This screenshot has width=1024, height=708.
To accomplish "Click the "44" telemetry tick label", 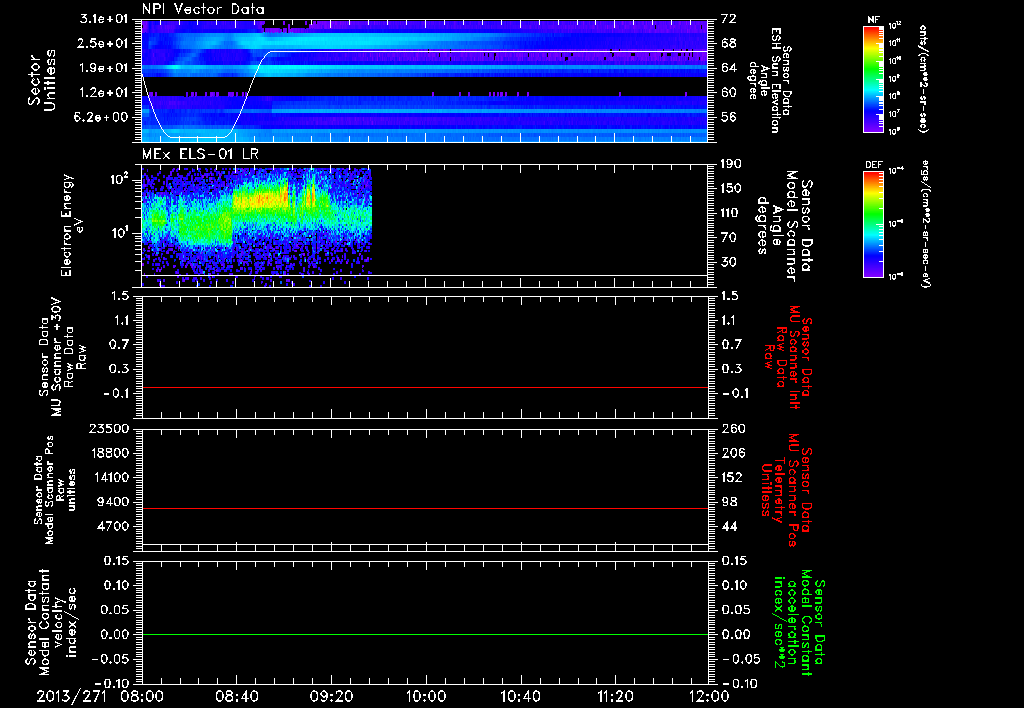I will 729,526.
